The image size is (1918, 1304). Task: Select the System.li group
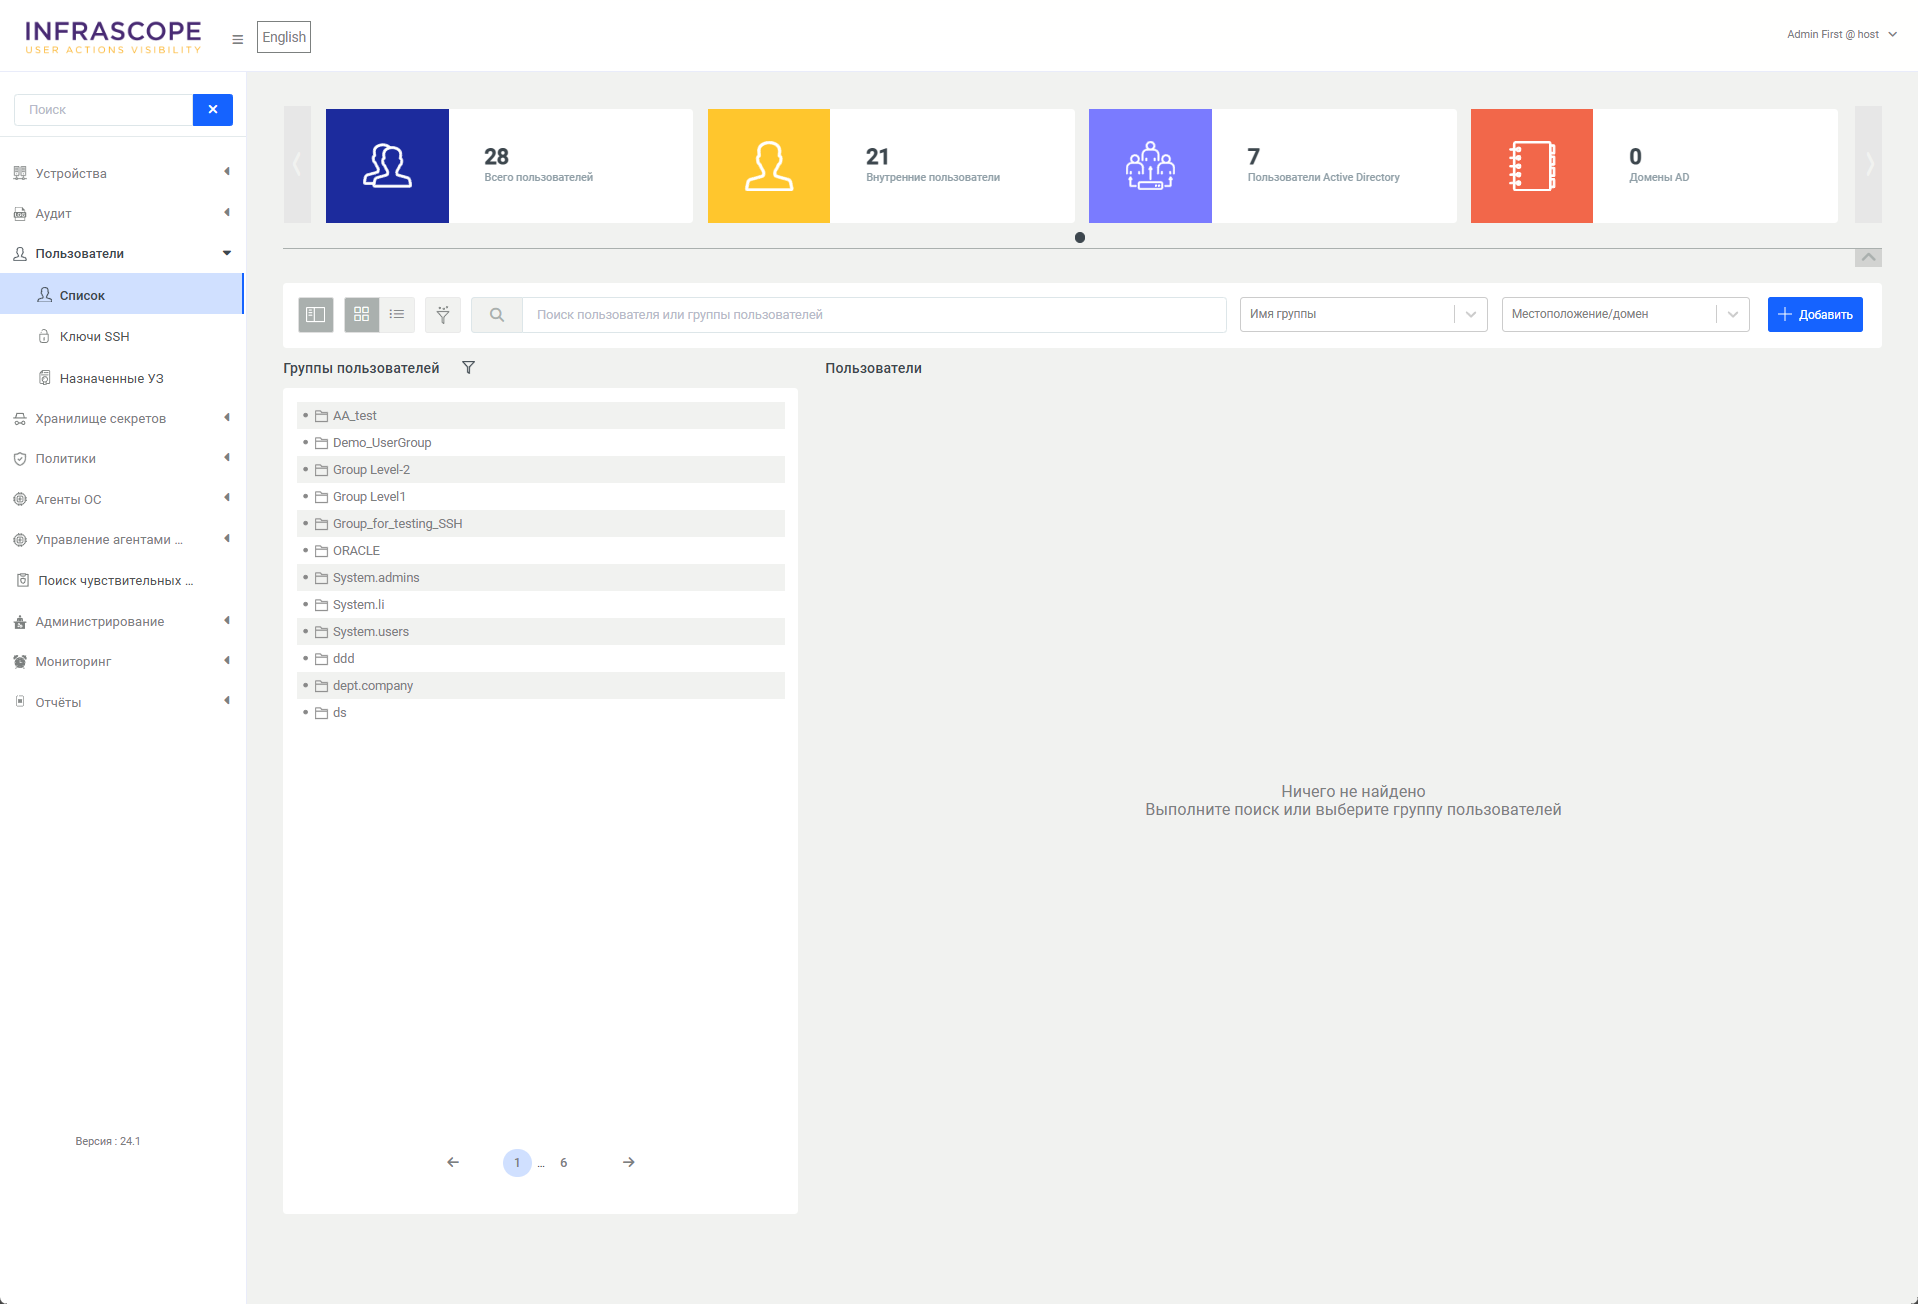pyautogui.click(x=541, y=605)
